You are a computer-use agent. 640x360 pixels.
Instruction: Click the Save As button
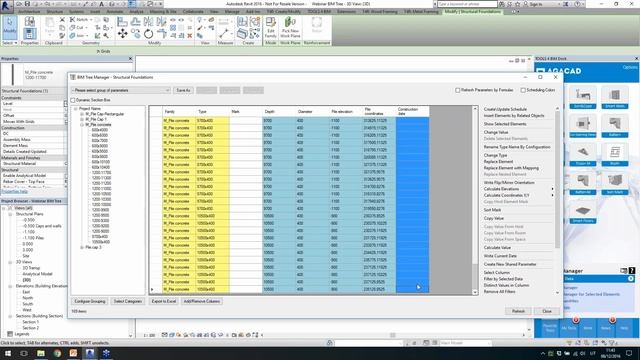click(183, 90)
